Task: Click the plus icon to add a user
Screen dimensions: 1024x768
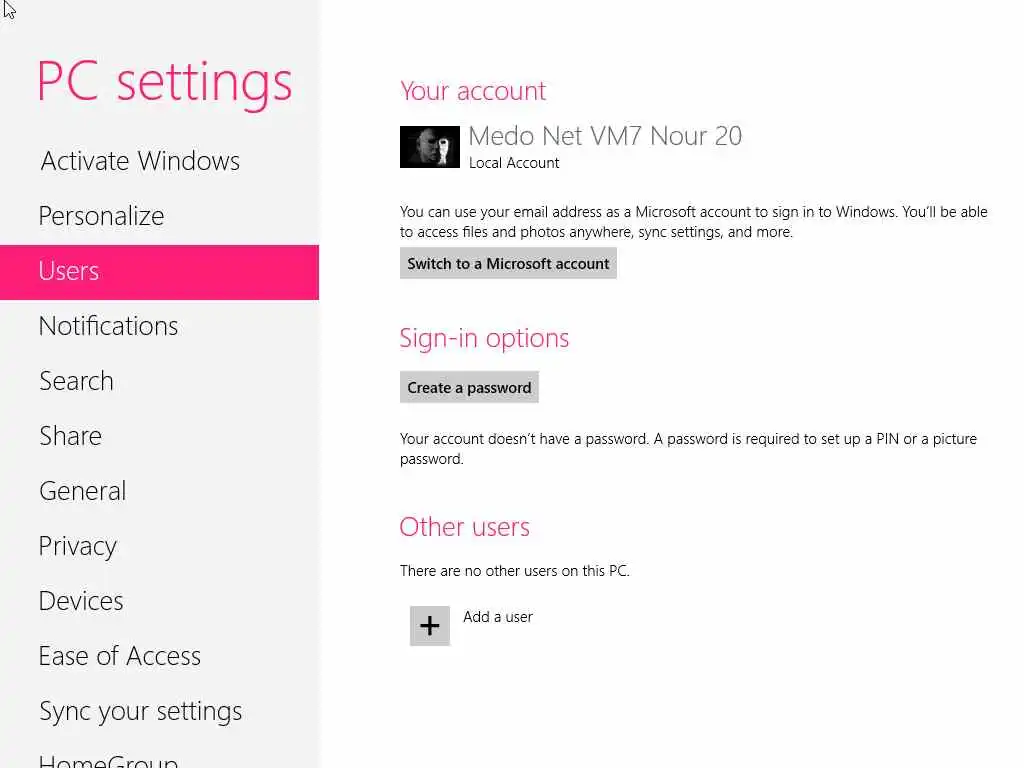Action: point(430,626)
